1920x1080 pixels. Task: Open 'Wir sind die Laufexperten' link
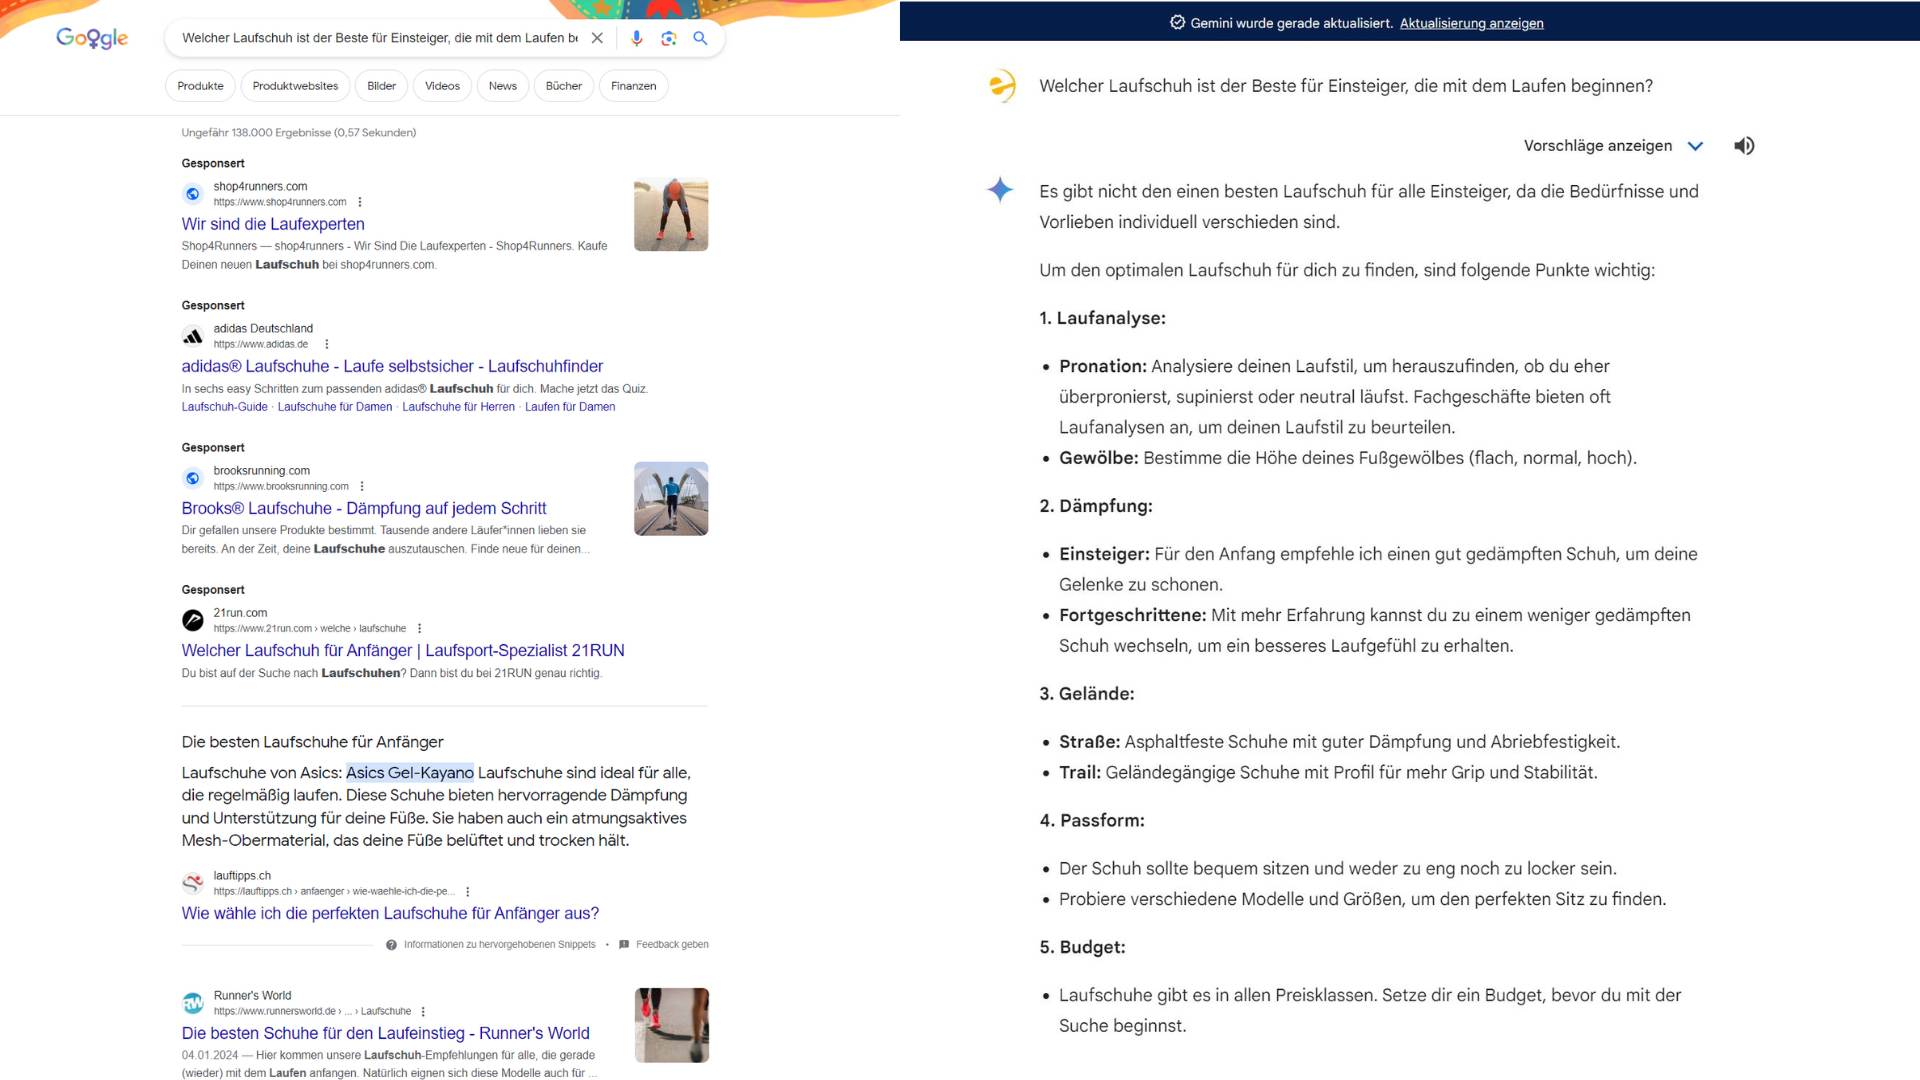click(273, 224)
